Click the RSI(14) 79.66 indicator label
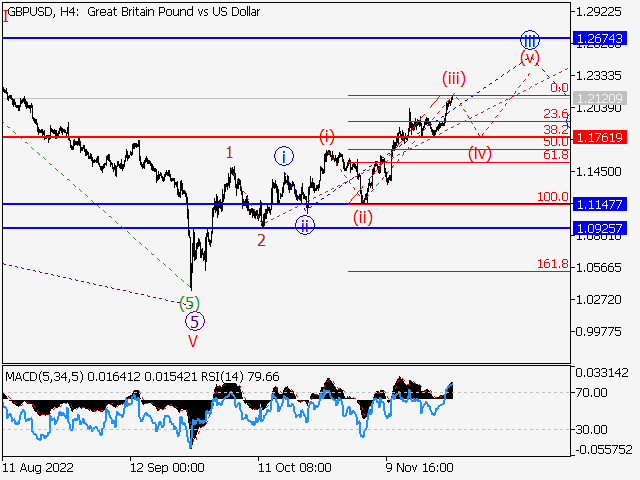This screenshot has height=480, width=640. coord(240,376)
